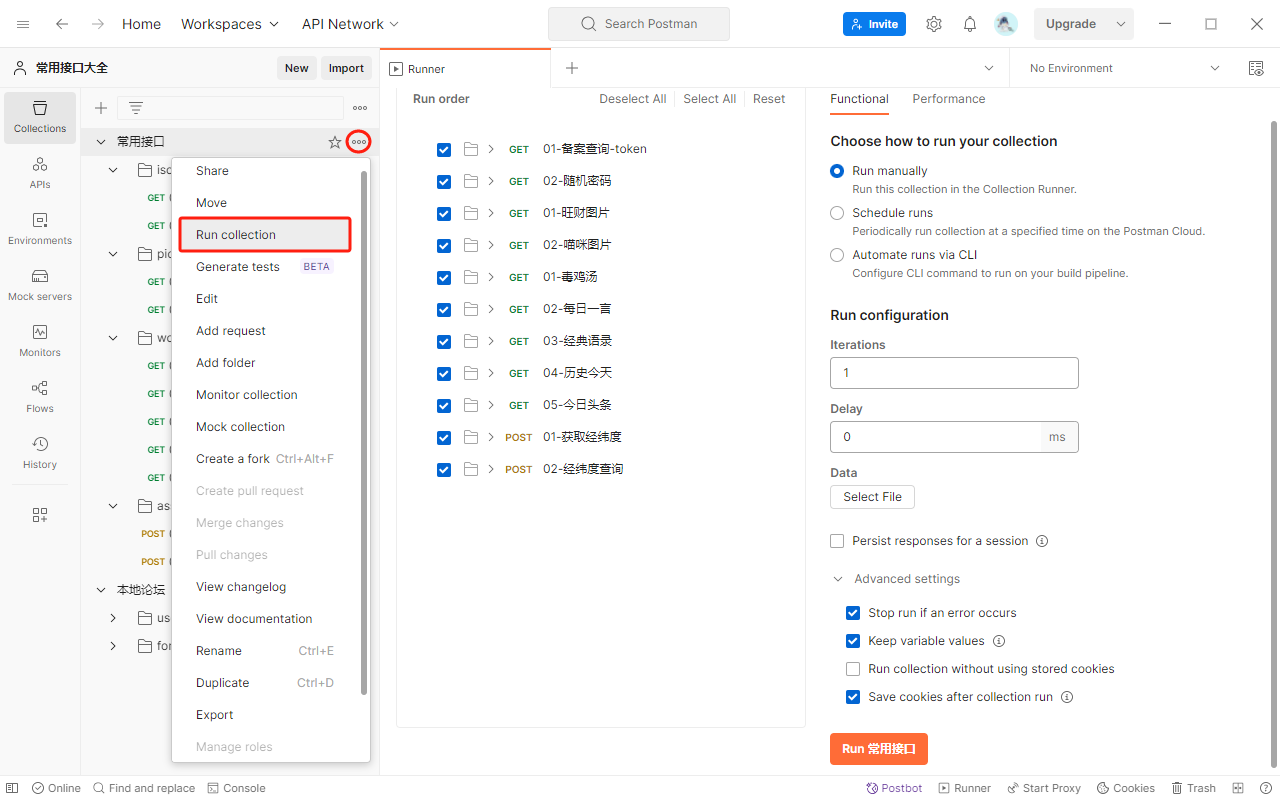1280x800 pixels.
Task: Select Automate runs via CLI option
Action: tap(837, 255)
